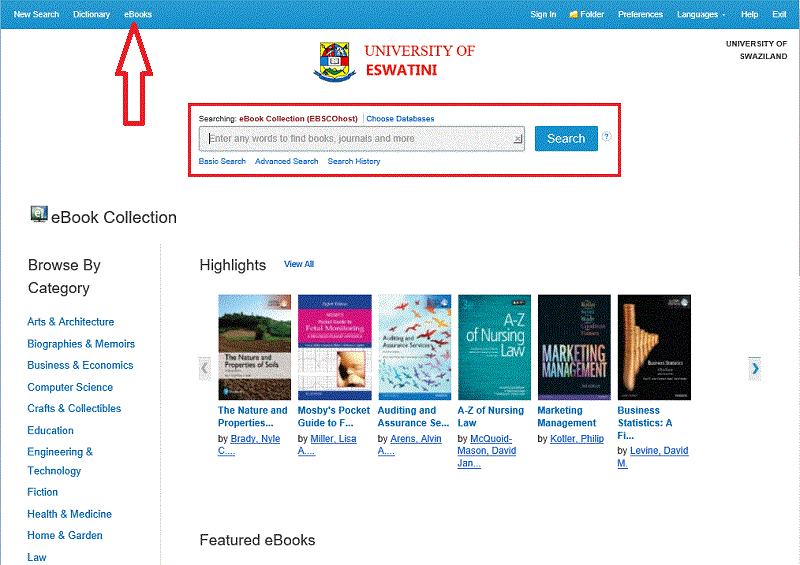Image resolution: width=800 pixels, height=565 pixels.
Task: Browse the Computer Science category
Action: coord(70,387)
